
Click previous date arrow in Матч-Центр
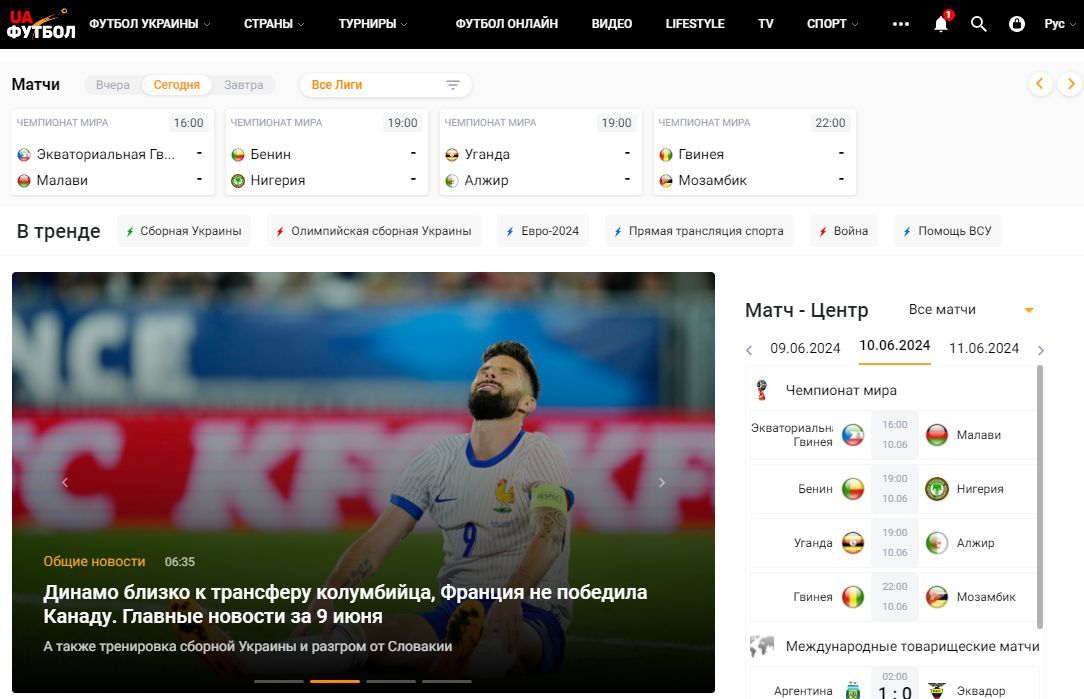[x=749, y=351]
